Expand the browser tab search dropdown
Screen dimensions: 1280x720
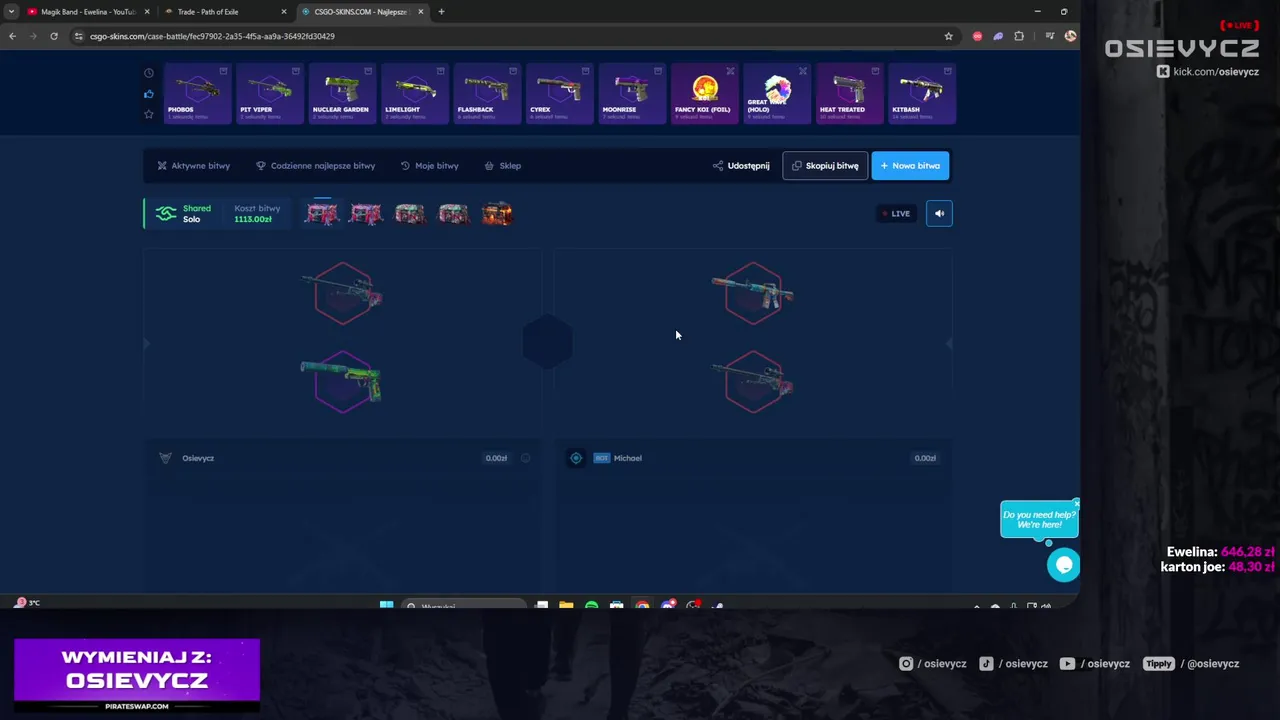pyautogui.click(x=11, y=12)
